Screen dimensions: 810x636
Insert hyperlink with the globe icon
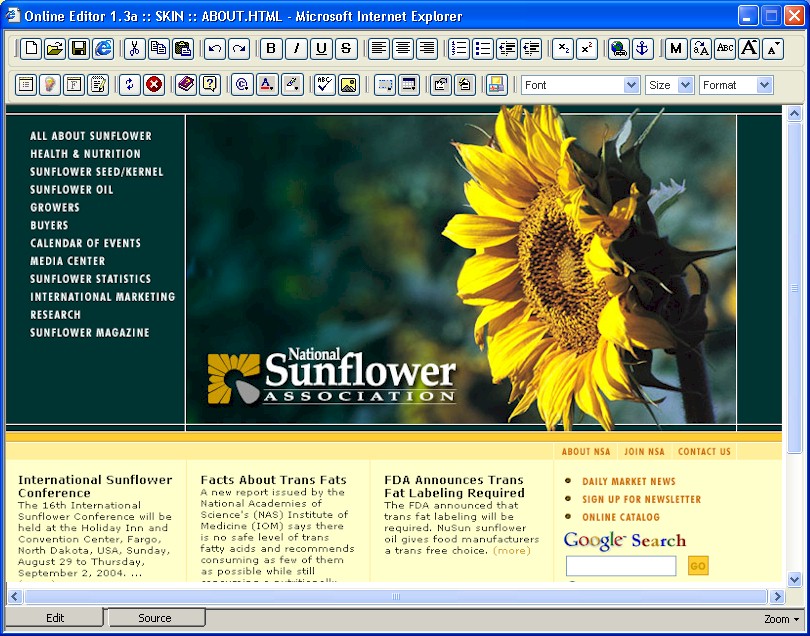pyautogui.click(x=618, y=49)
